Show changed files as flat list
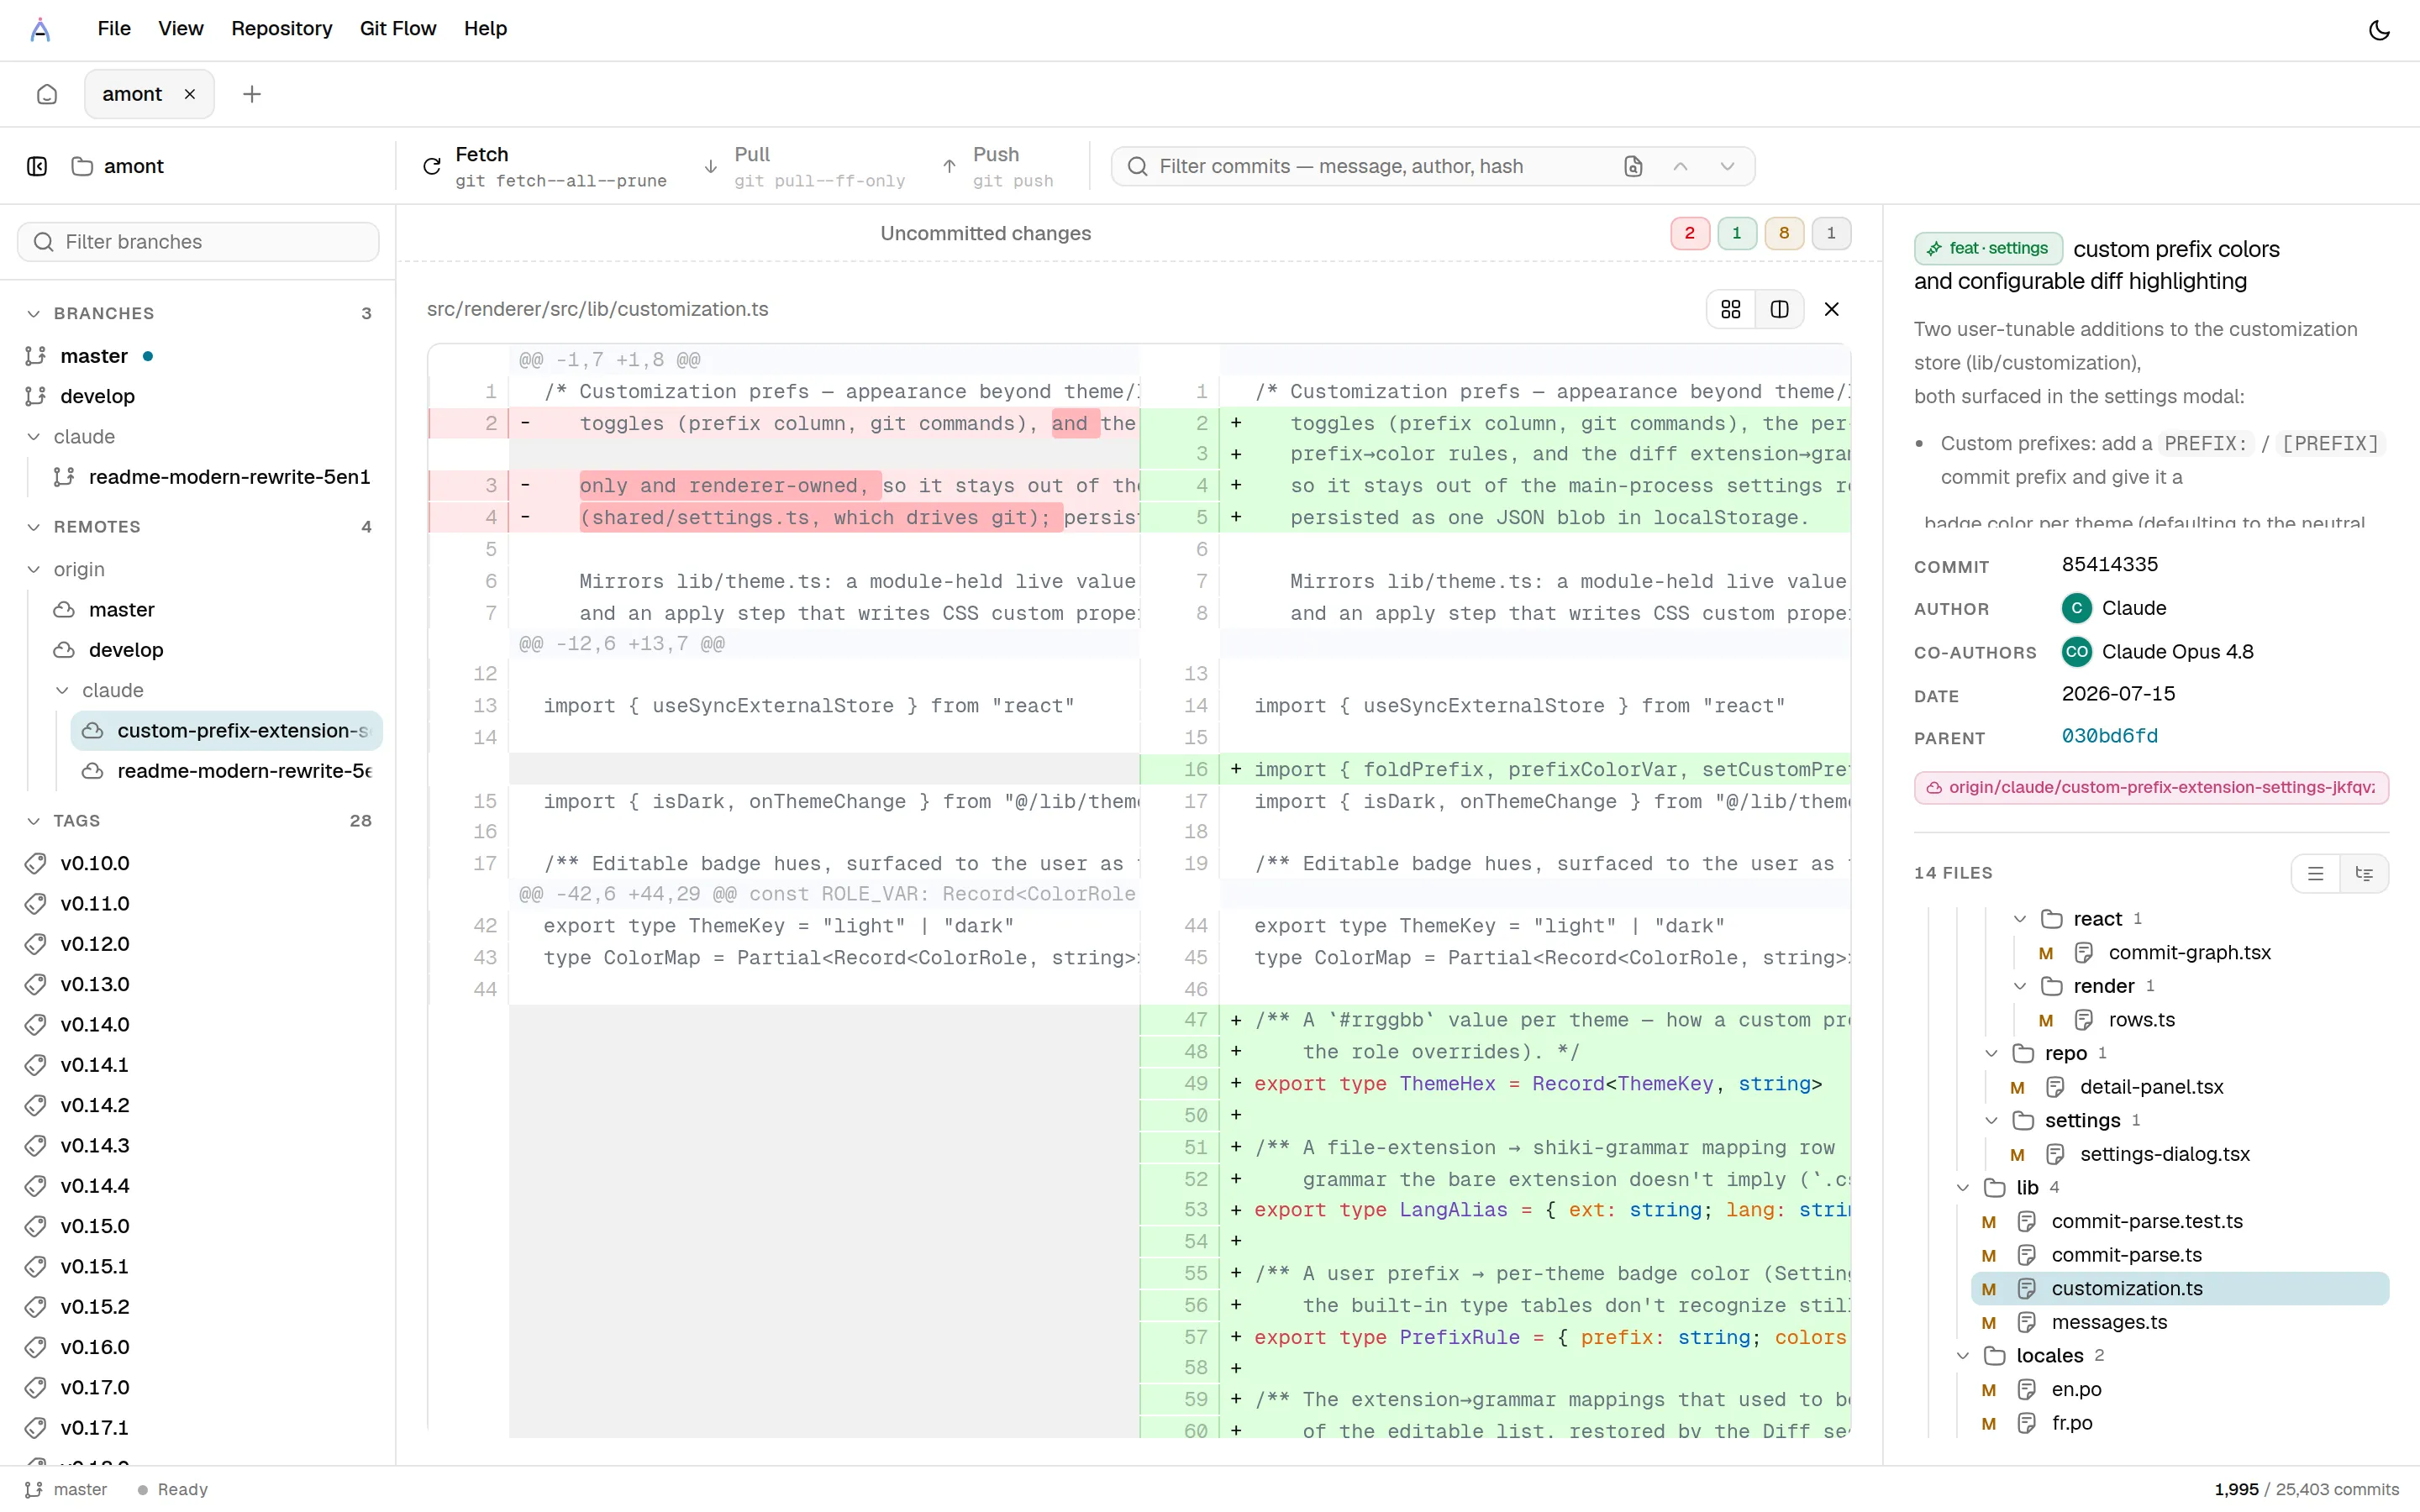Screen dimensions: 2420x1512 point(2316,873)
